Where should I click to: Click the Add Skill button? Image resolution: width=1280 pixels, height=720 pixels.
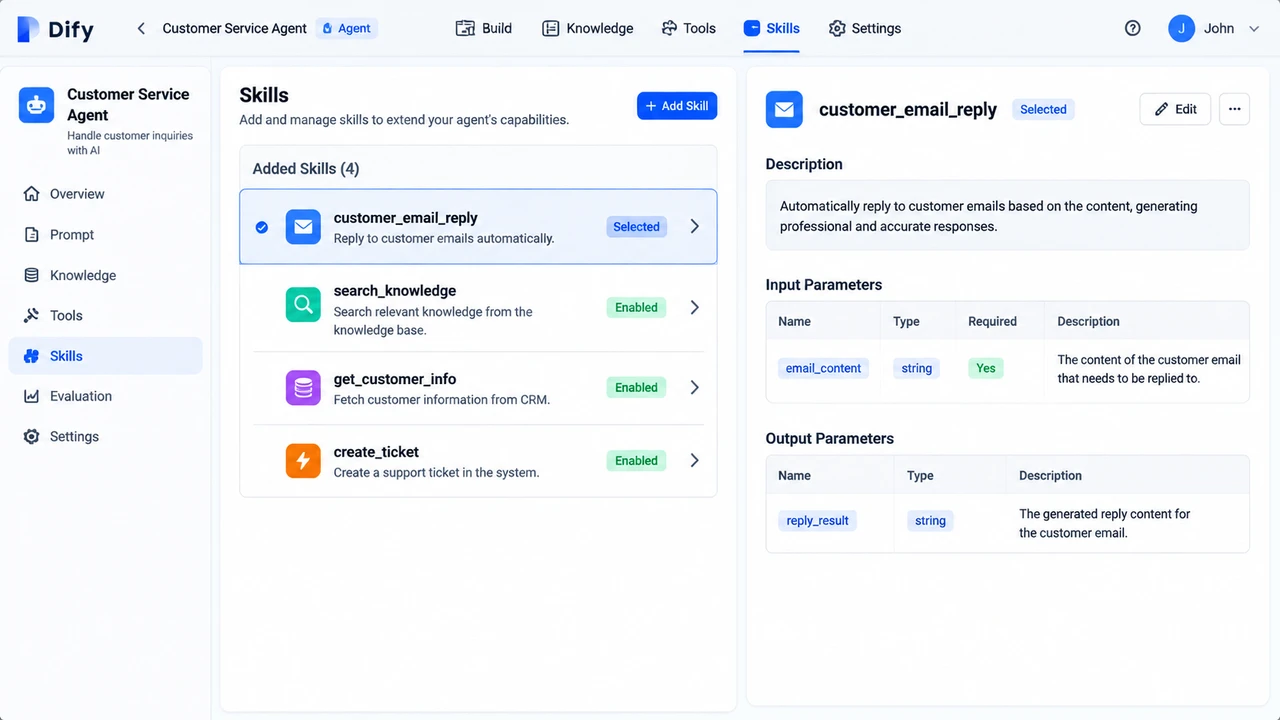pyautogui.click(x=677, y=106)
